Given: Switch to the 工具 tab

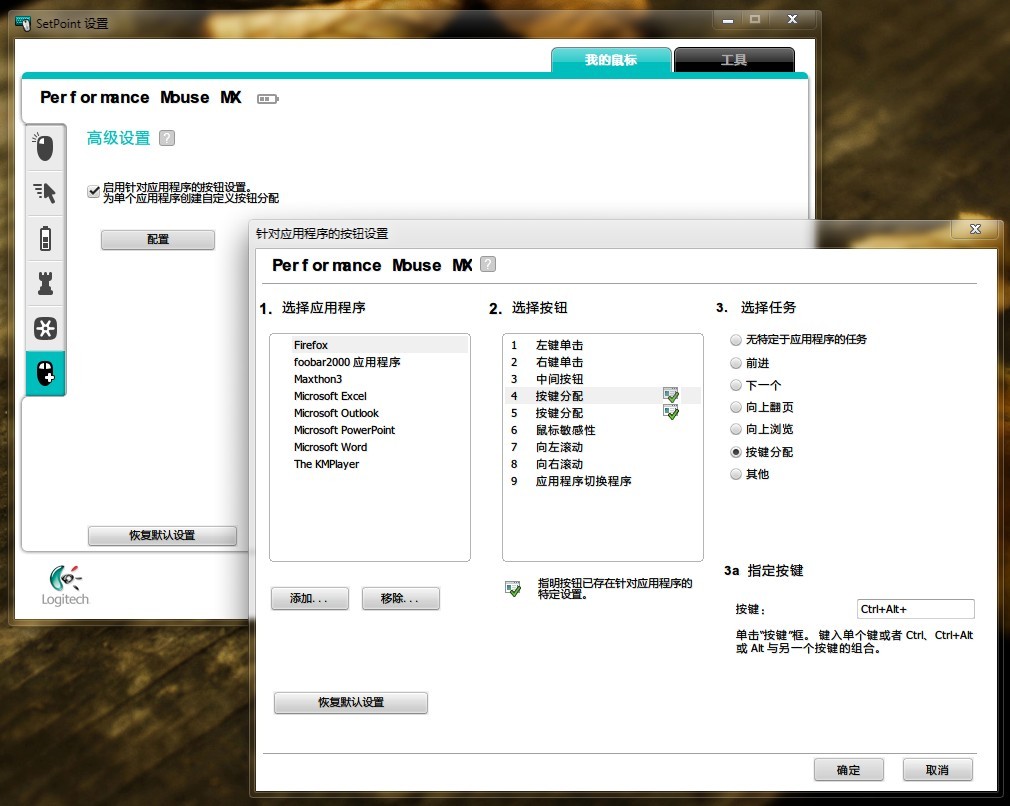Looking at the screenshot, I should pyautogui.click(x=734, y=60).
